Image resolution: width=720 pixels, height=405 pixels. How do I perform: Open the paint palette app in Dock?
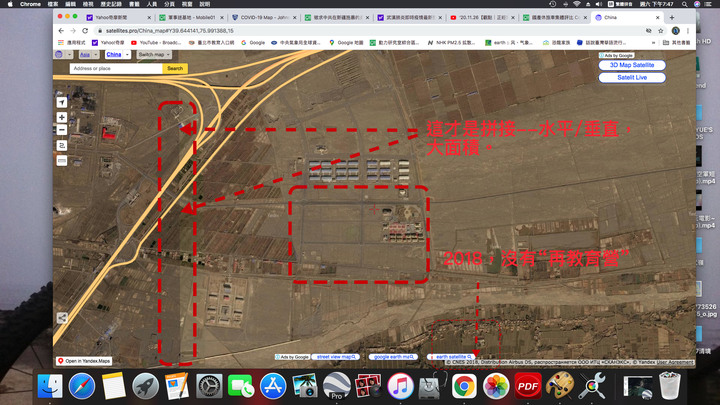[x=560, y=386]
